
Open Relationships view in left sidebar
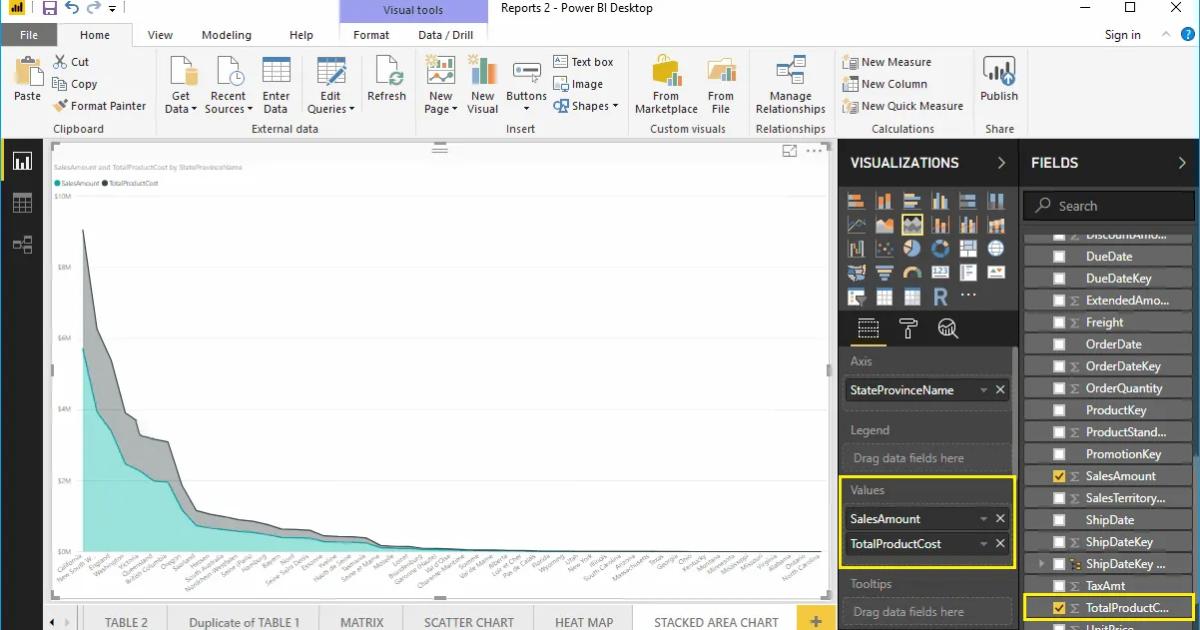(x=22, y=244)
